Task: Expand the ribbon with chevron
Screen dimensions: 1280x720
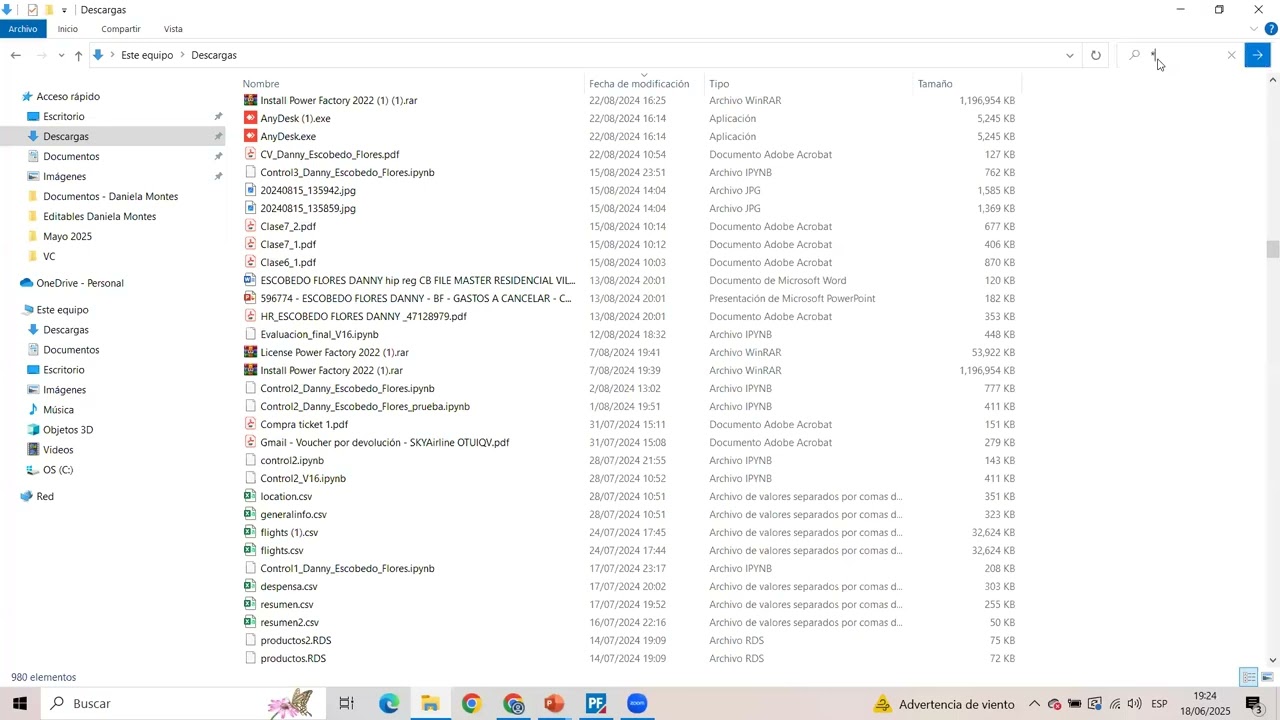Action: coord(1254,29)
